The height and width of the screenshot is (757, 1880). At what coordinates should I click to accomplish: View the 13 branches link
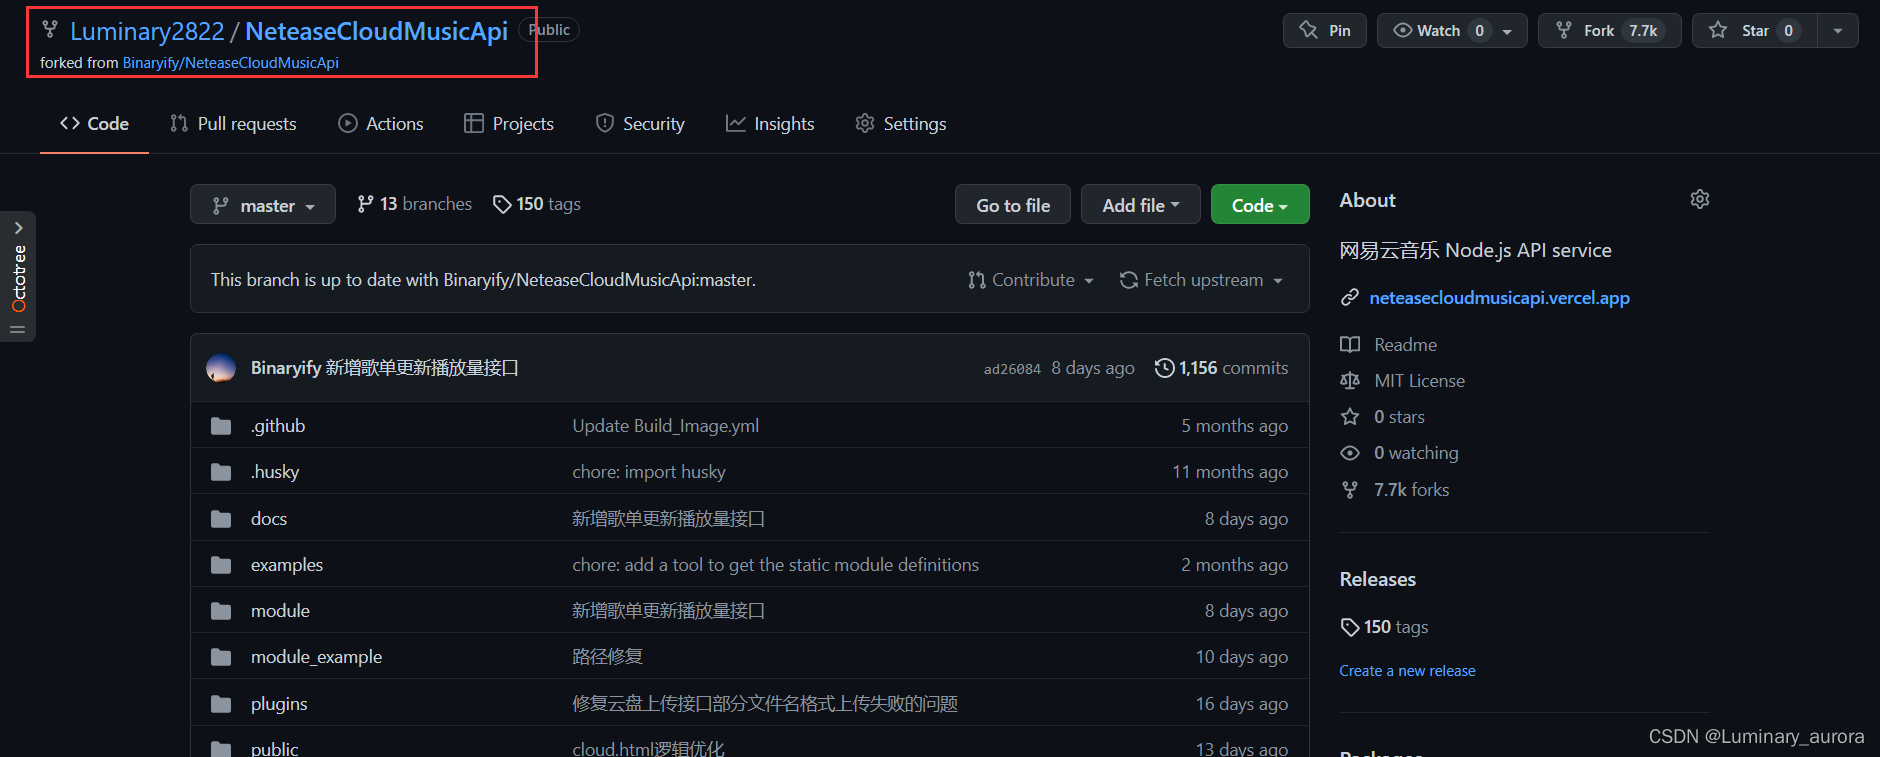(x=415, y=204)
